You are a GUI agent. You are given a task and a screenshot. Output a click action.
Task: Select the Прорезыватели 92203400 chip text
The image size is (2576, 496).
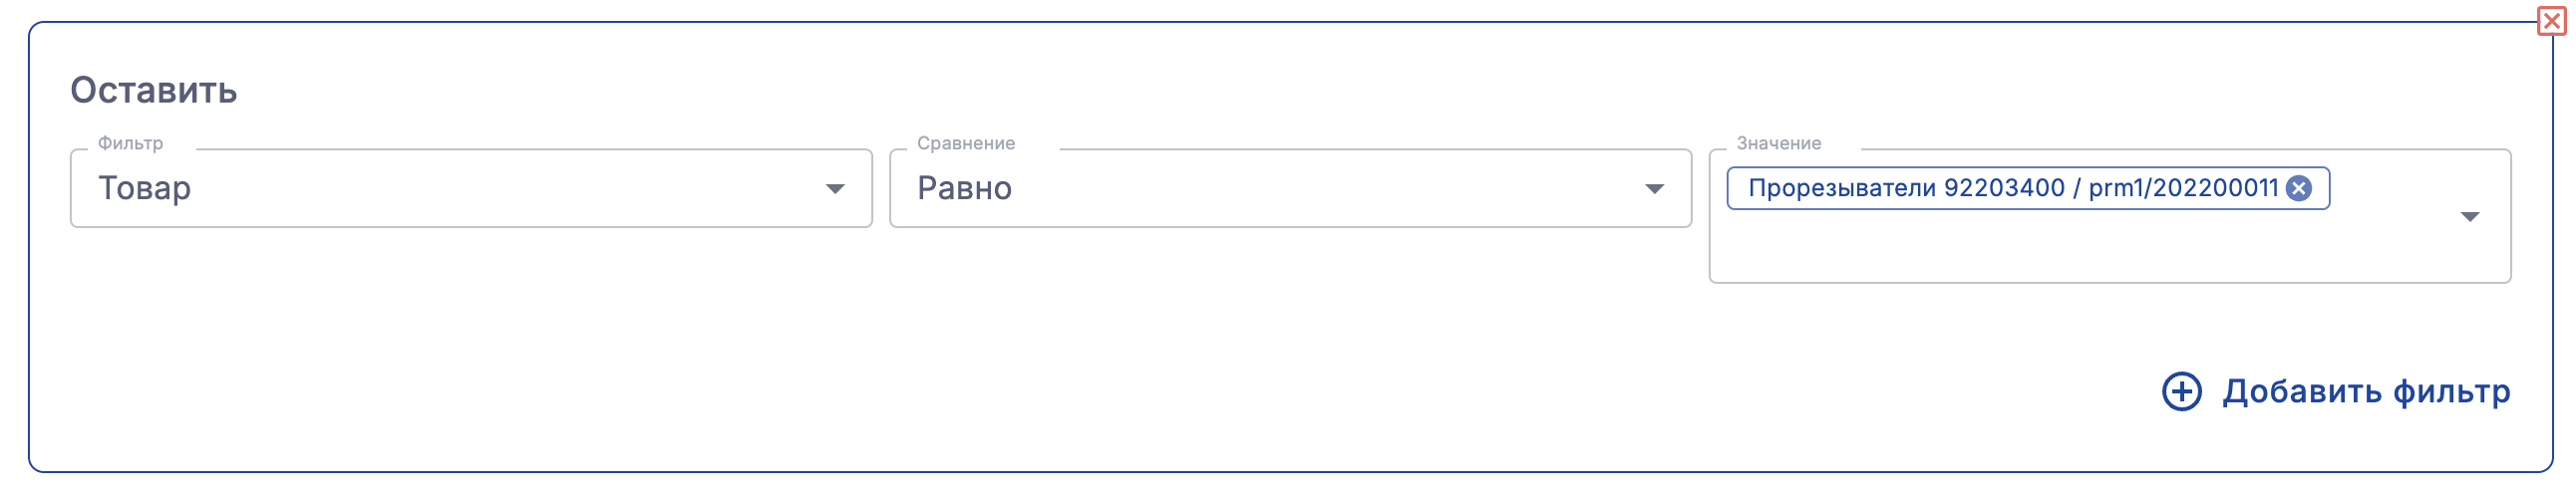[x=1905, y=188]
